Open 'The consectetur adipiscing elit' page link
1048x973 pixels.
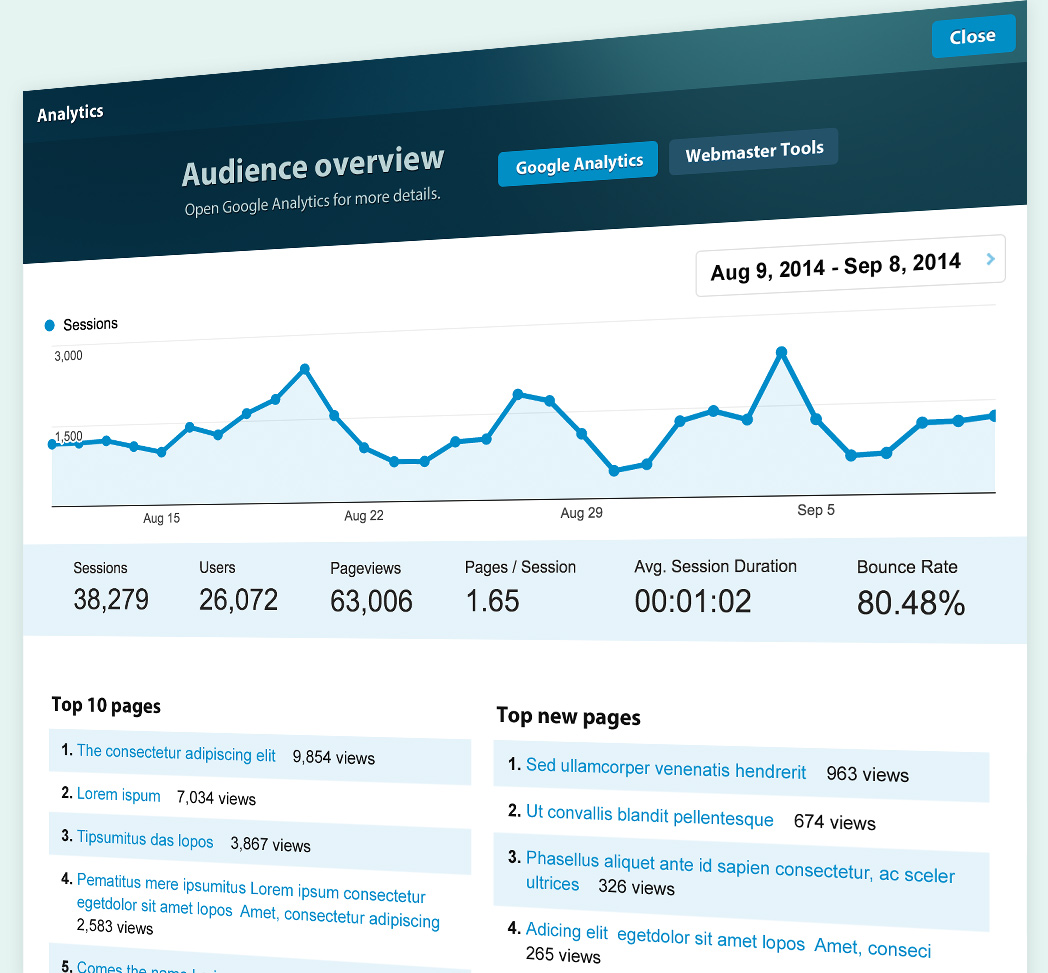click(176, 753)
